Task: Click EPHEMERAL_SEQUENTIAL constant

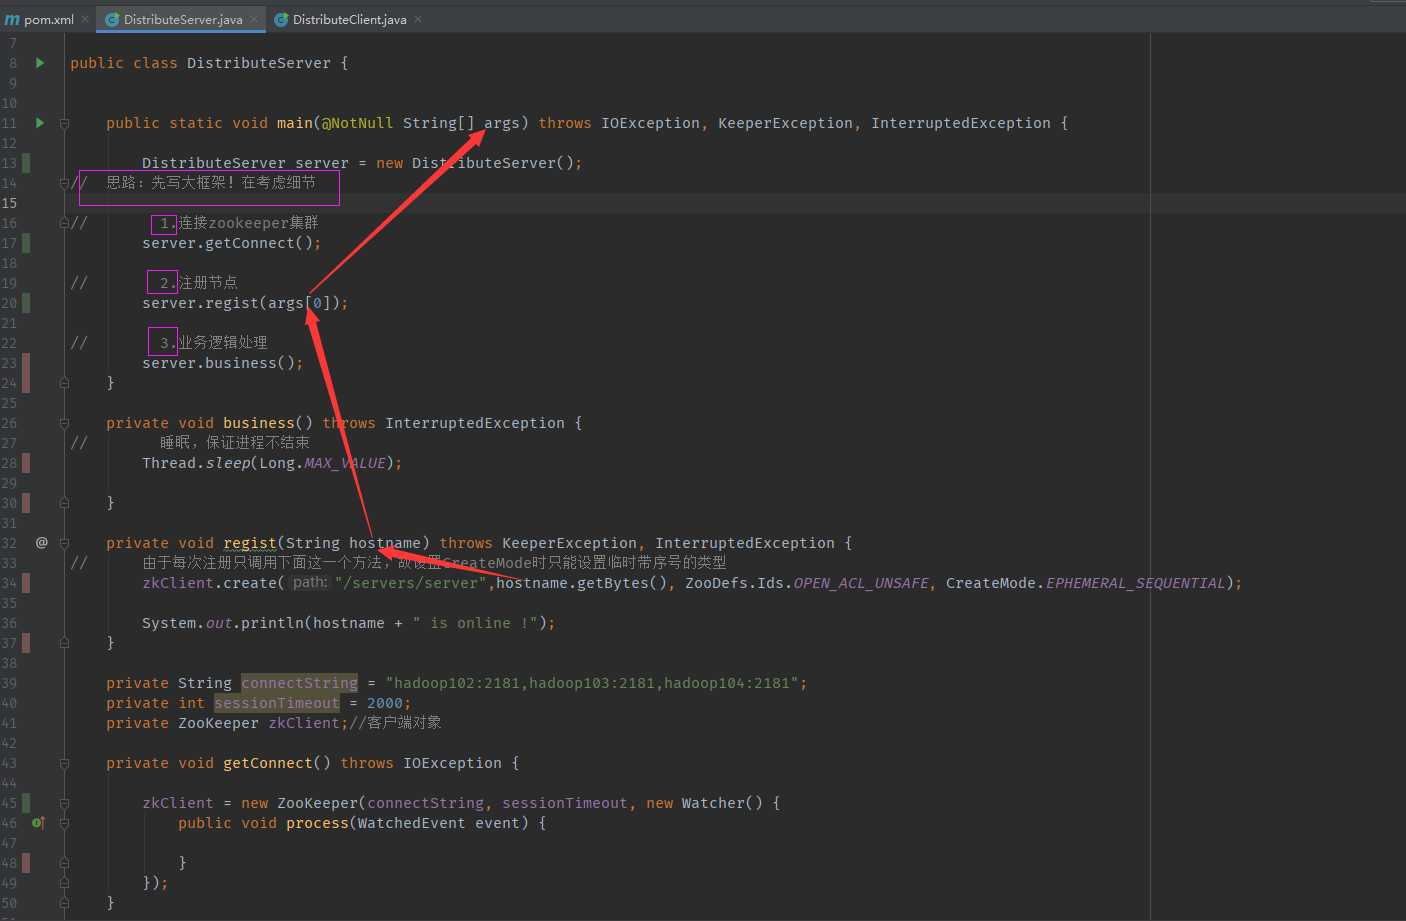Action: [1136, 582]
